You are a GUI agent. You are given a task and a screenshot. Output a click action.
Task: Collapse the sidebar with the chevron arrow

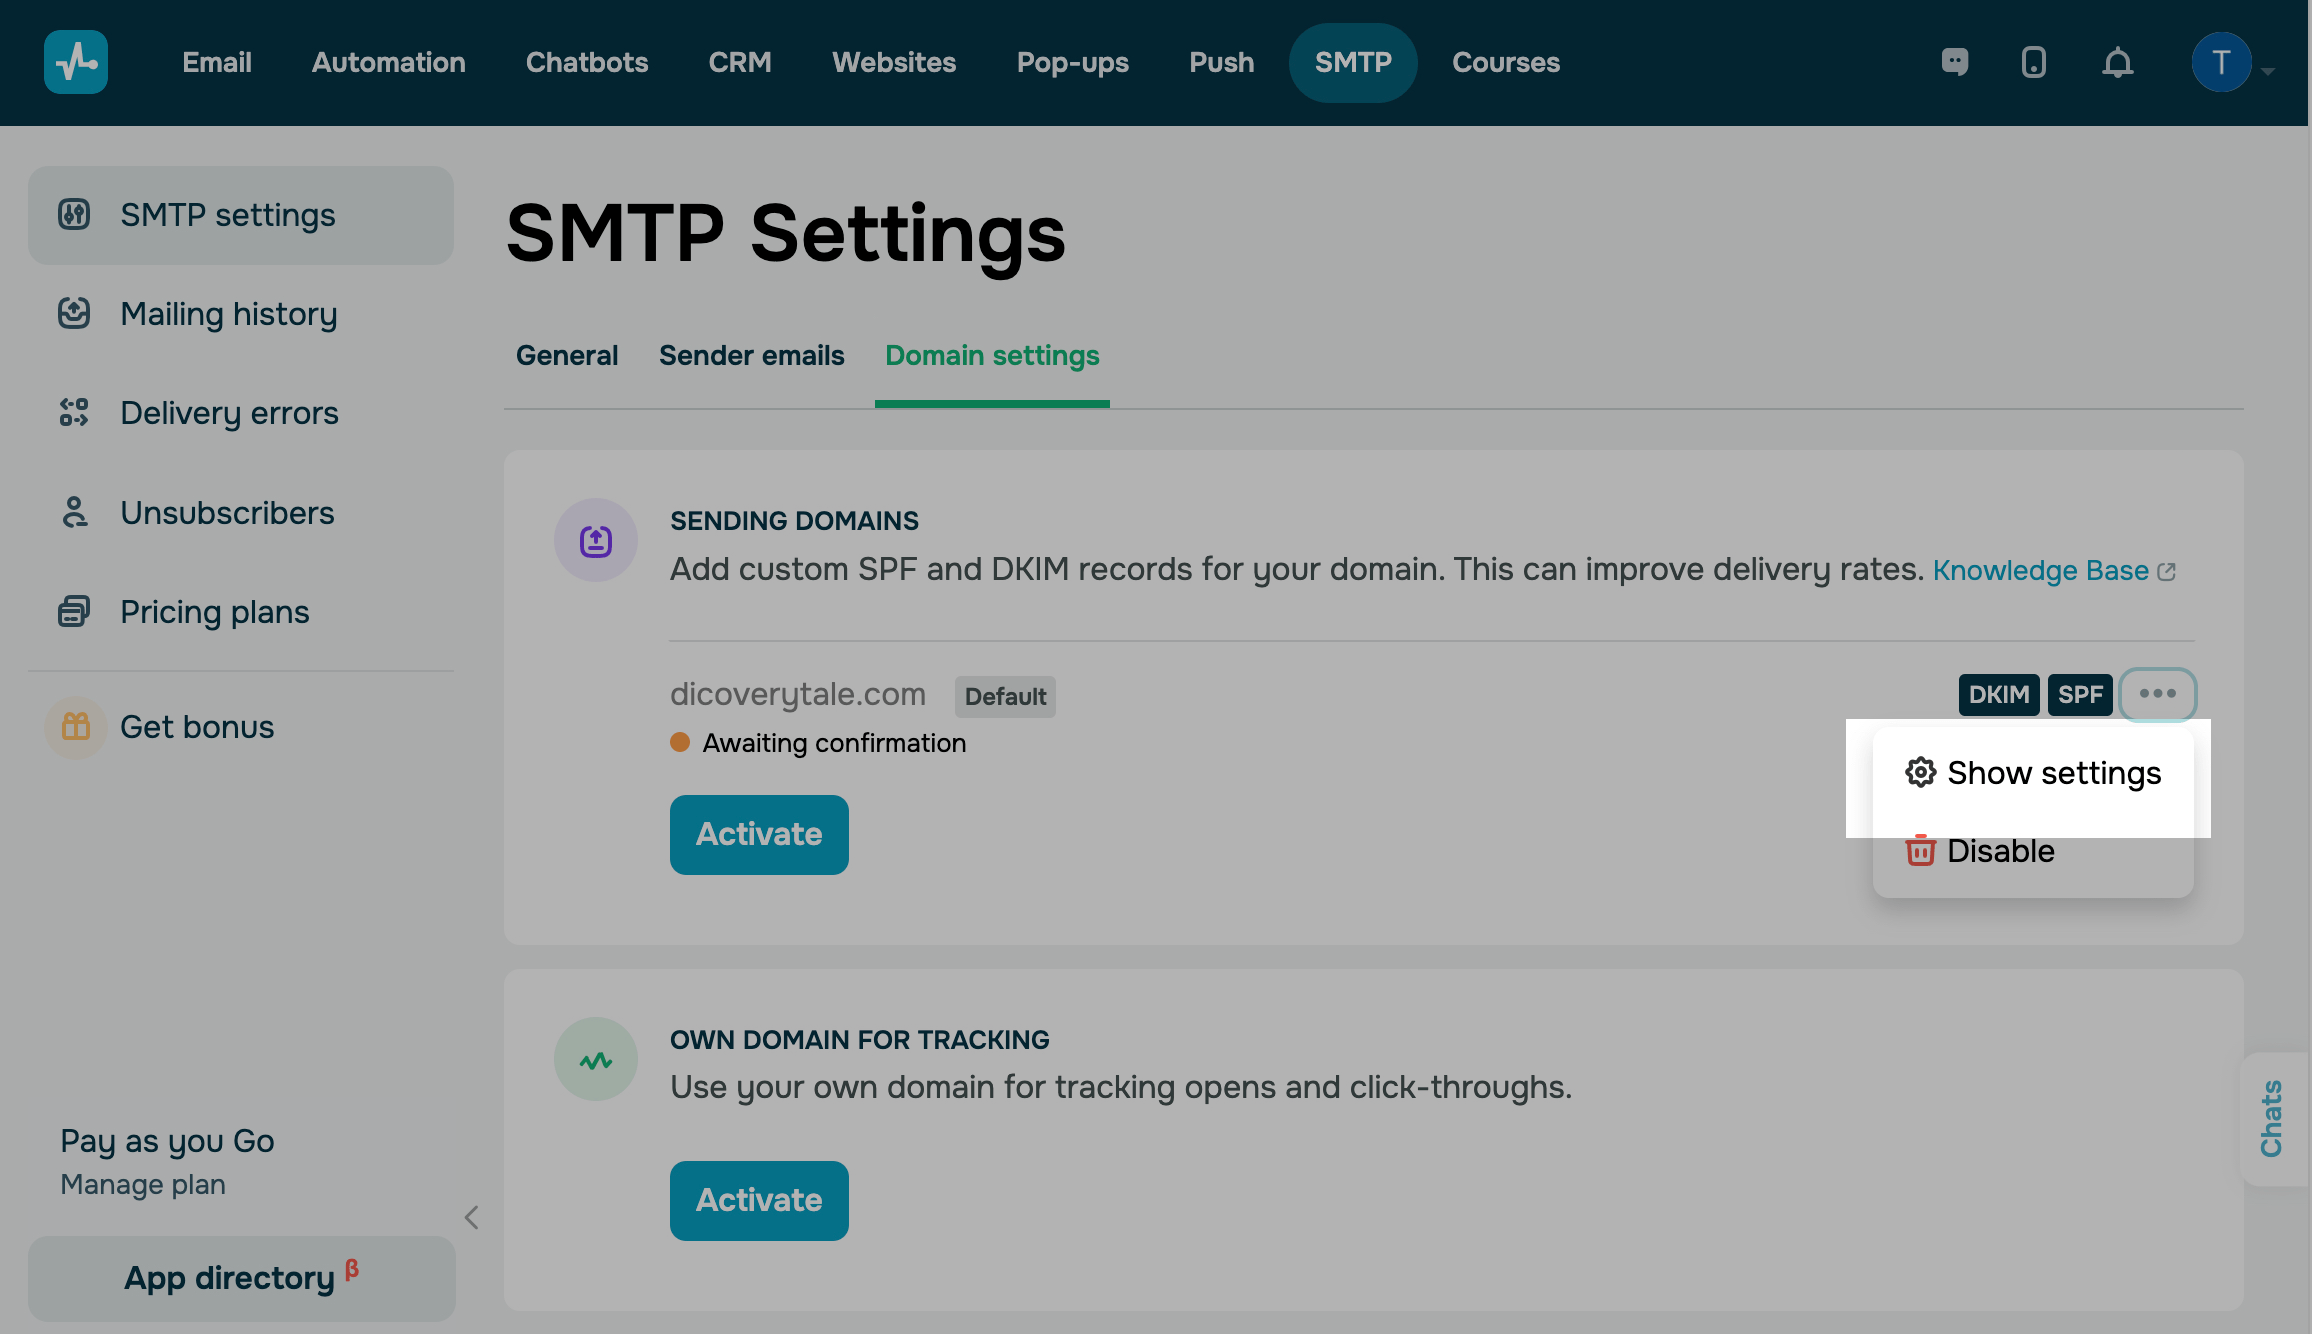tap(472, 1217)
